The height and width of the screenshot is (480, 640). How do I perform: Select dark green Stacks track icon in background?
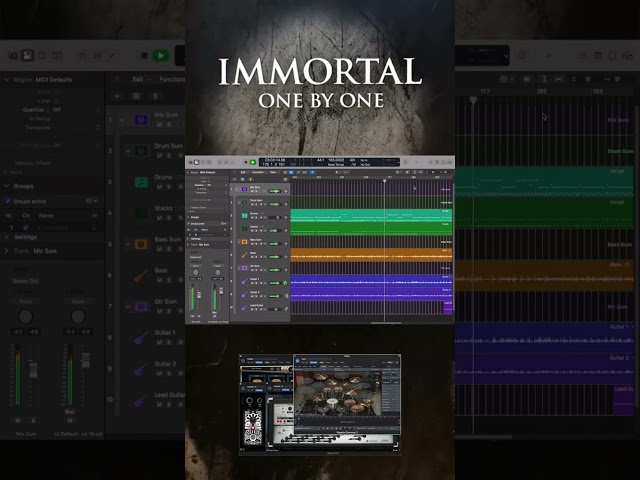click(141, 213)
